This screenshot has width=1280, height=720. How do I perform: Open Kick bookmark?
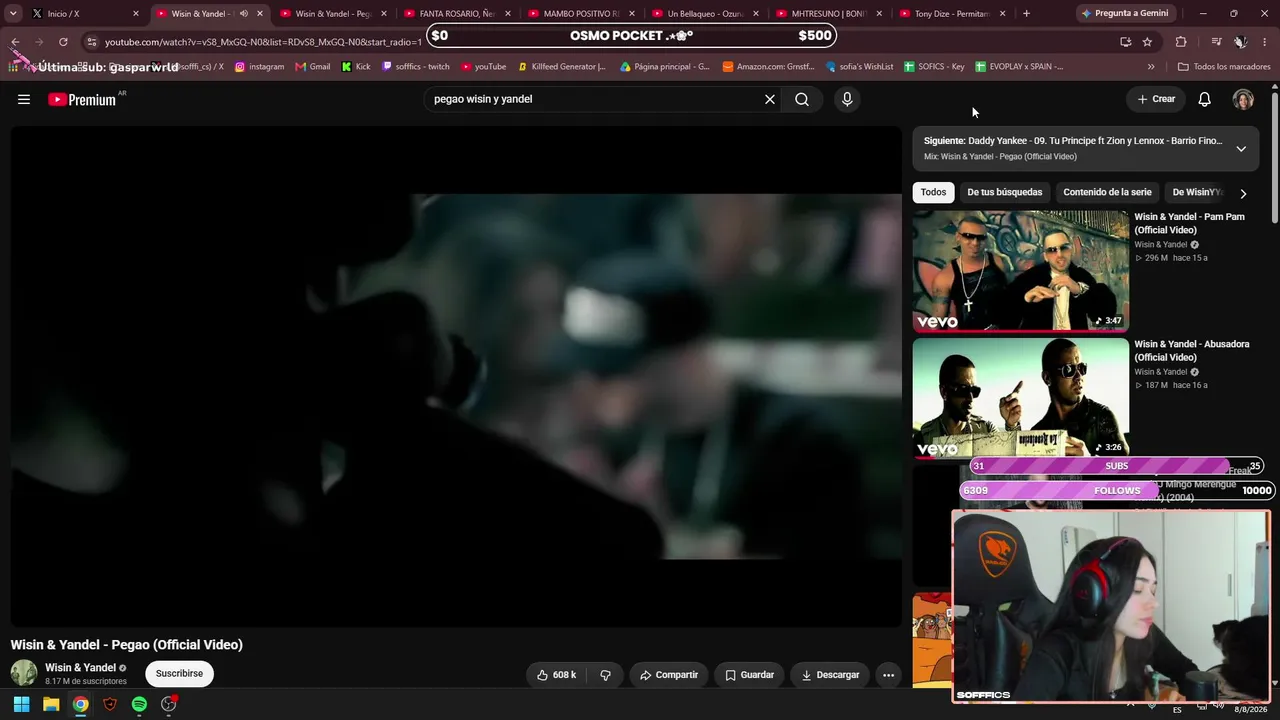coord(356,67)
